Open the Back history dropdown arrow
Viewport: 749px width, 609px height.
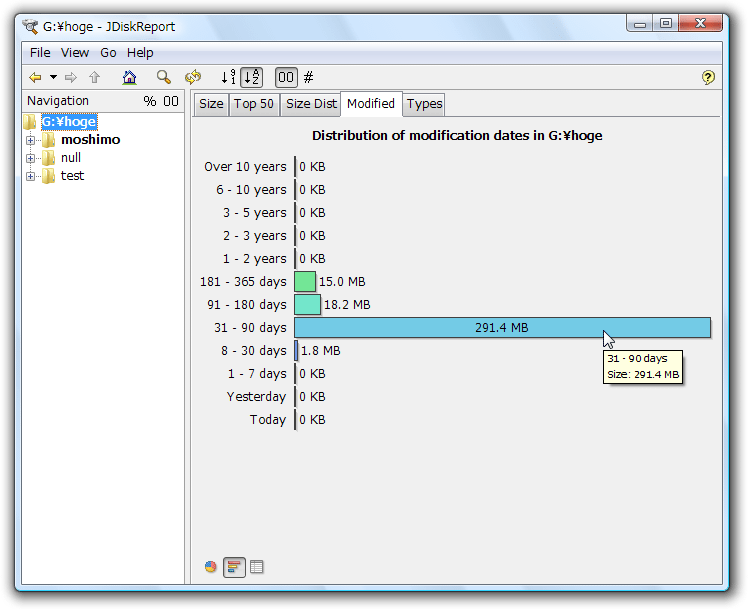[54, 77]
